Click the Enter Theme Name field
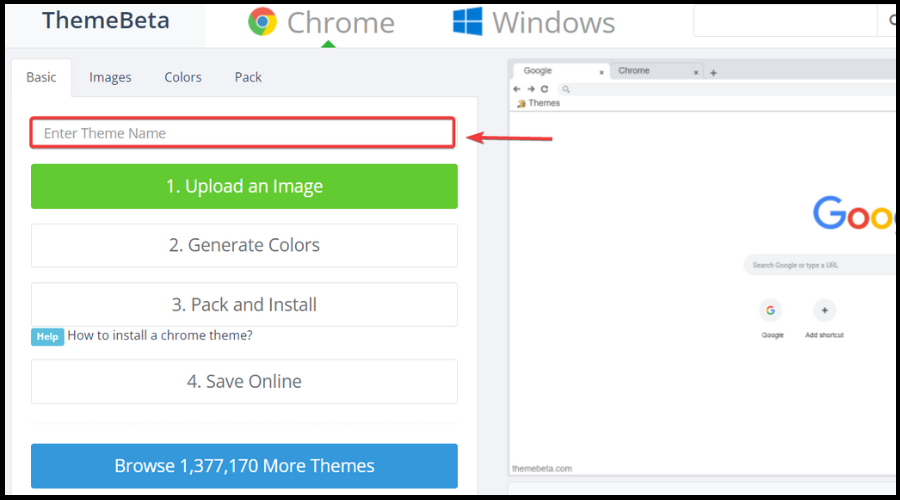 [243, 133]
